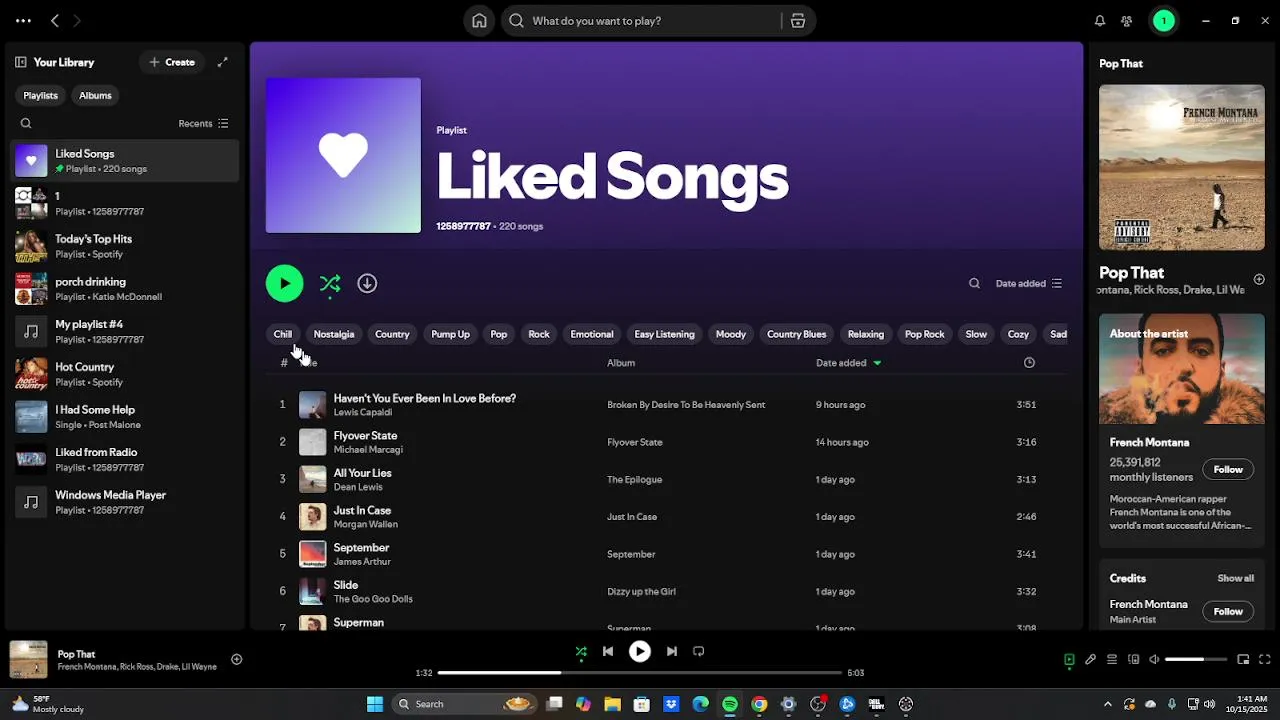Seek in the playback progress bar
Viewport: 1280px width, 720px height.
(640, 673)
